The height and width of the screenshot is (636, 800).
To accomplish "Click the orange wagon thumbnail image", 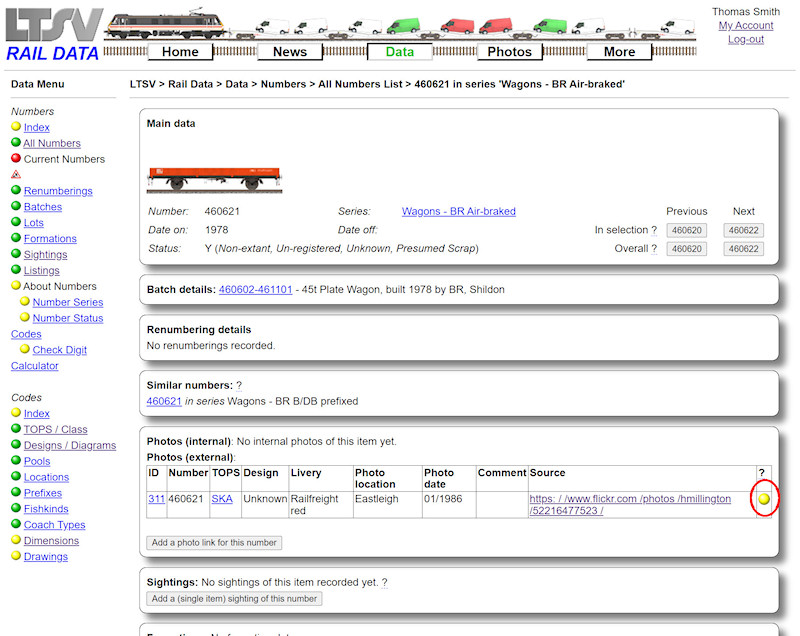I will [214, 179].
